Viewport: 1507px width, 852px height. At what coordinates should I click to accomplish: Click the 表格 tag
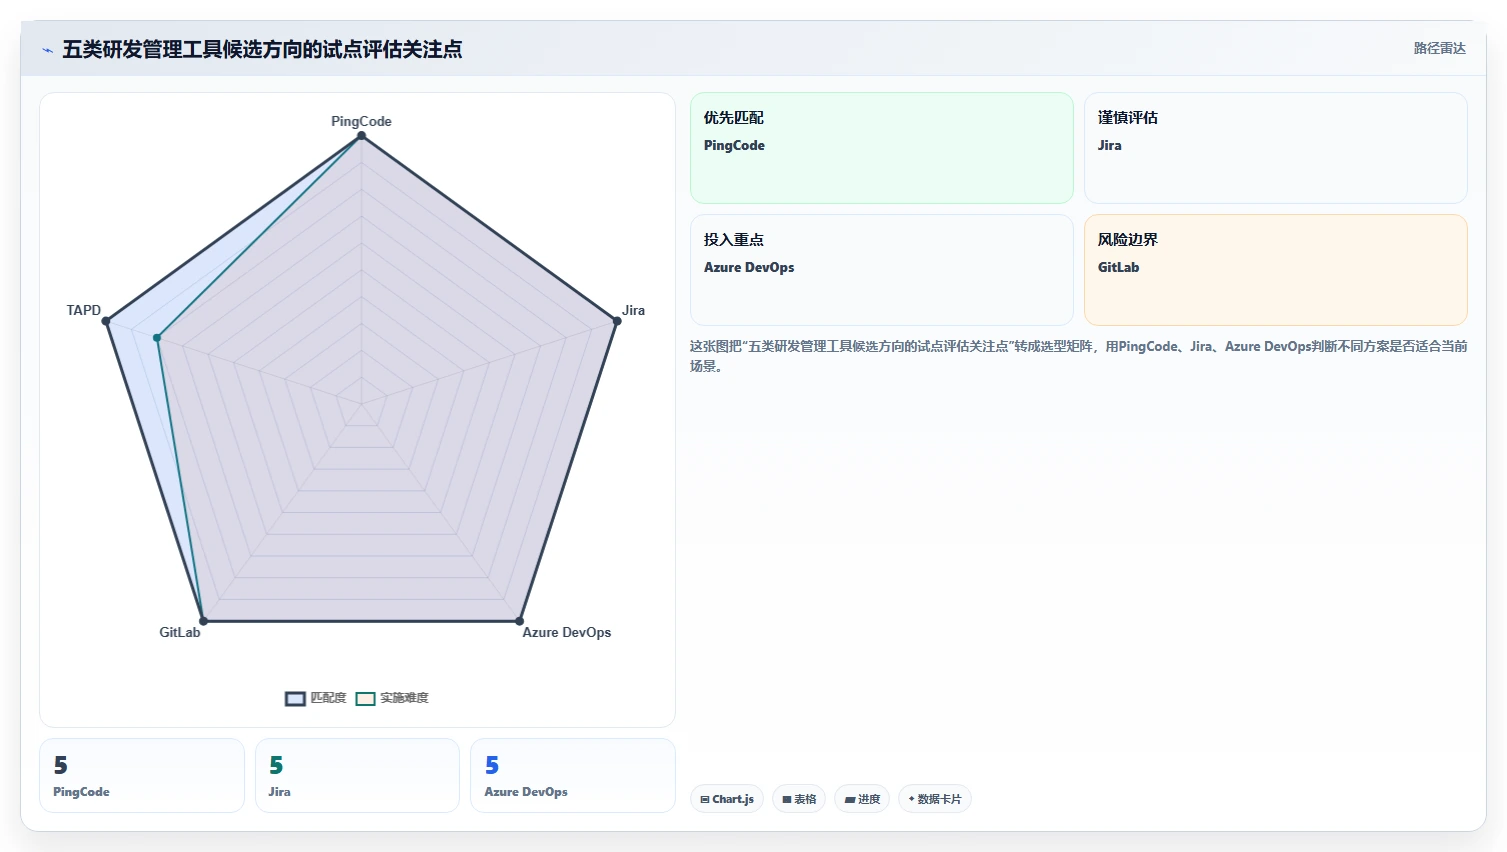[x=799, y=799]
